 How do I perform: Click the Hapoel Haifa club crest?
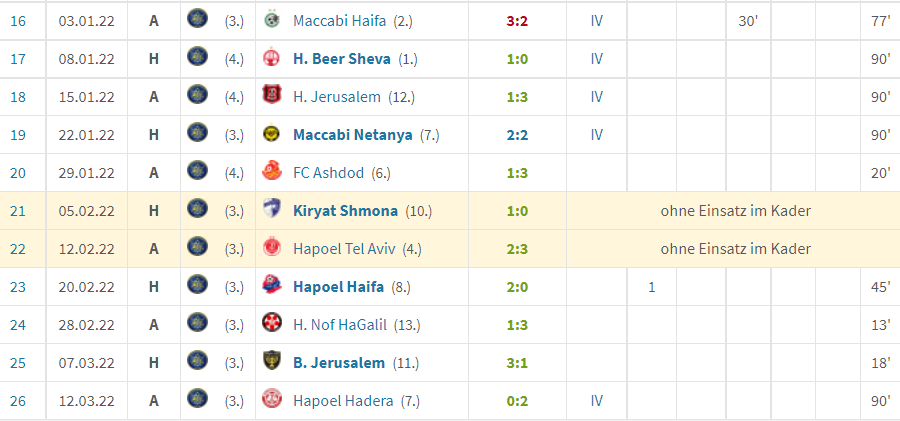pyautogui.click(x=270, y=286)
